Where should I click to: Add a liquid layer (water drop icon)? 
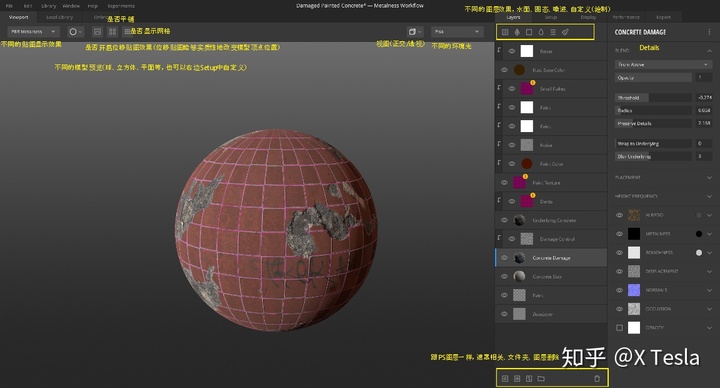(x=541, y=32)
